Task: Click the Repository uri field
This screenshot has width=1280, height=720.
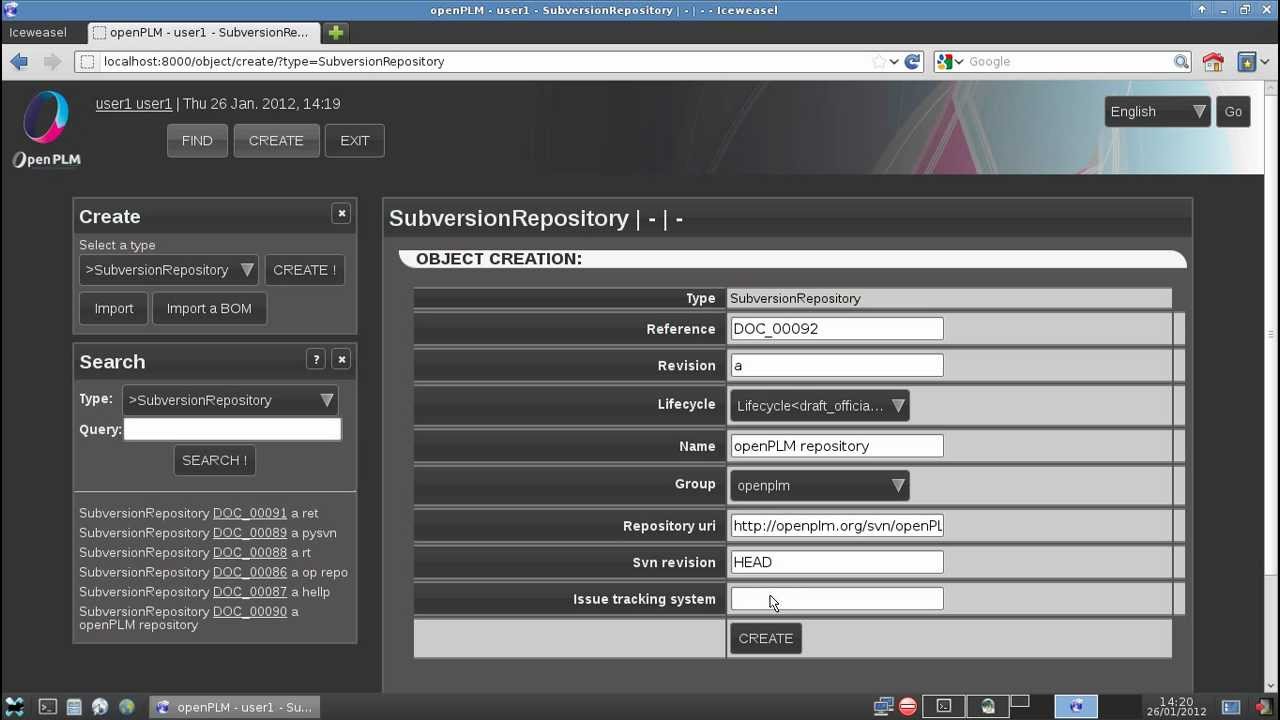Action: pos(837,526)
